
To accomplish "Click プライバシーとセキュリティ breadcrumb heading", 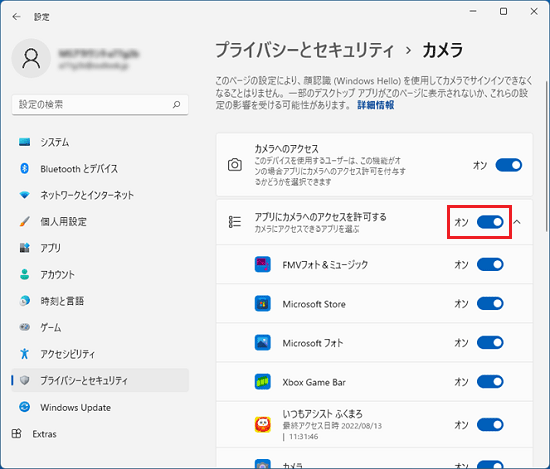I will [304, 50].
